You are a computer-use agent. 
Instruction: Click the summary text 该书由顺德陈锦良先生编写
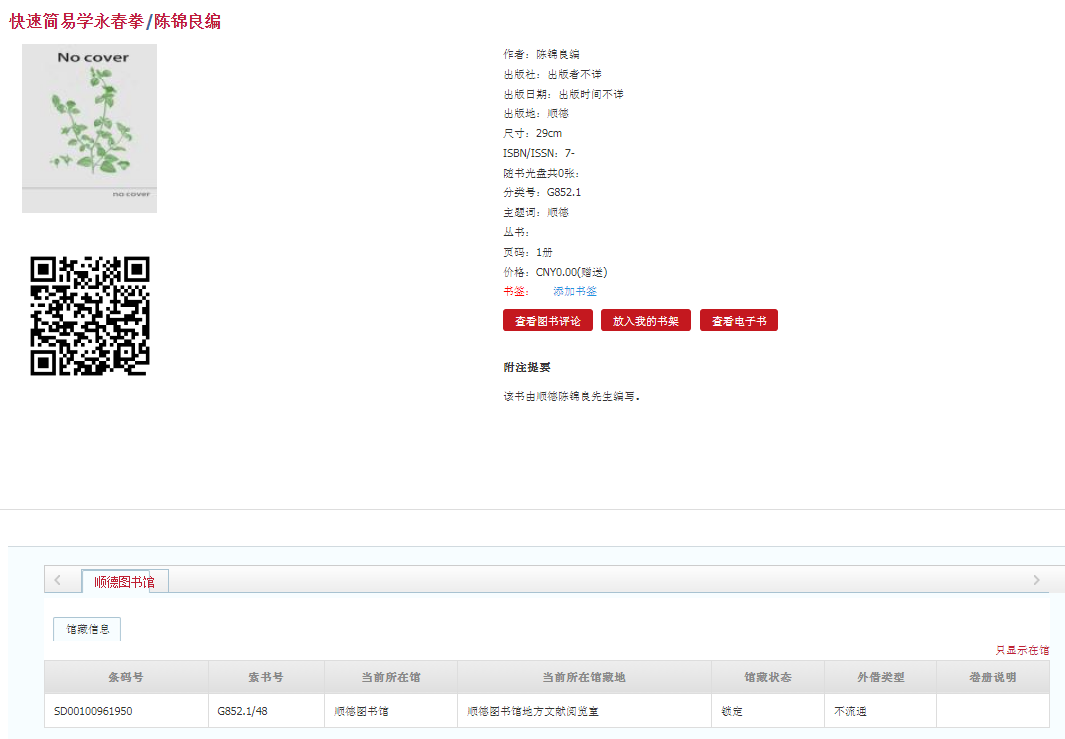pyautogui.click(x=571, y=396)
